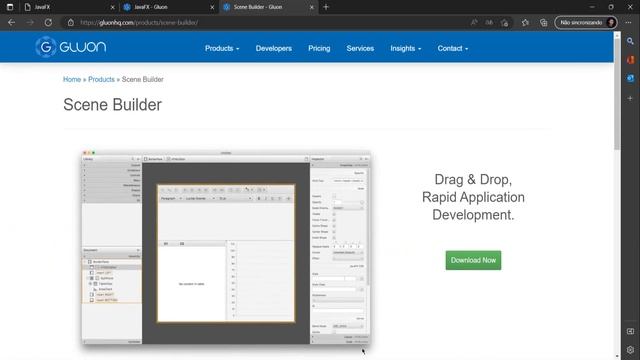This screenshot has width=640, height=360.
Task: Open the sidebar search icon
Action: coord(630,41)
